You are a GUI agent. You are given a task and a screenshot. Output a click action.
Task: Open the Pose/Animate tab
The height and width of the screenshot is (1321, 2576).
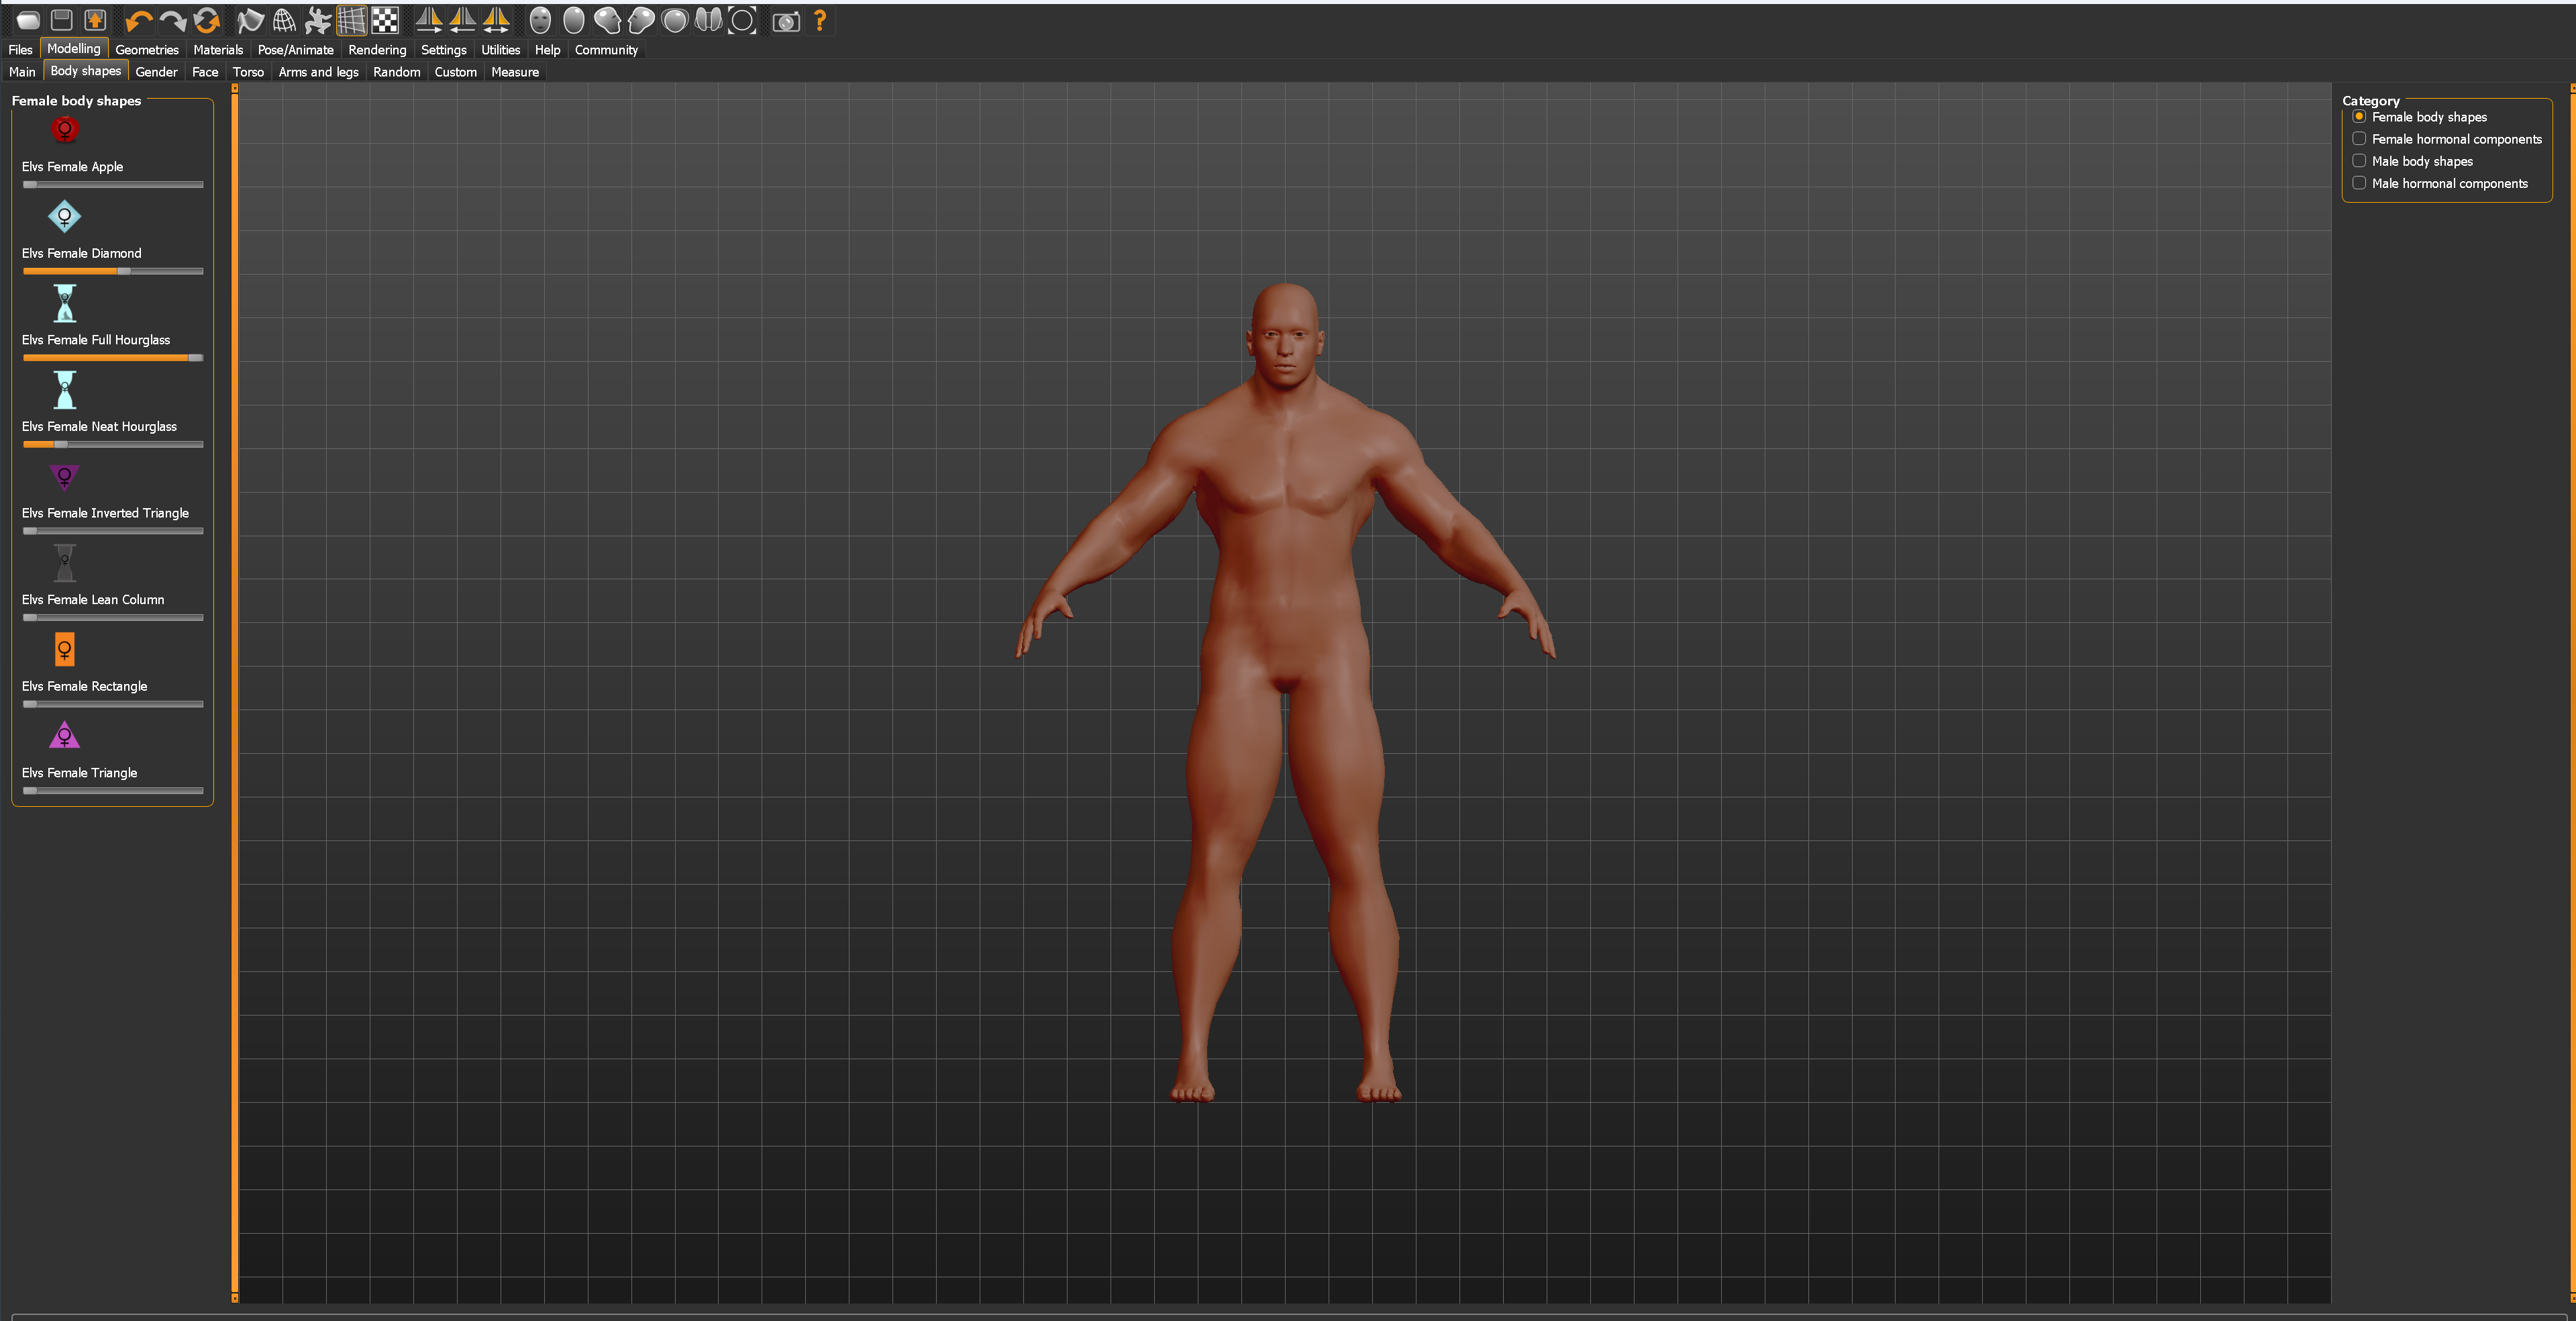(295, 50)
